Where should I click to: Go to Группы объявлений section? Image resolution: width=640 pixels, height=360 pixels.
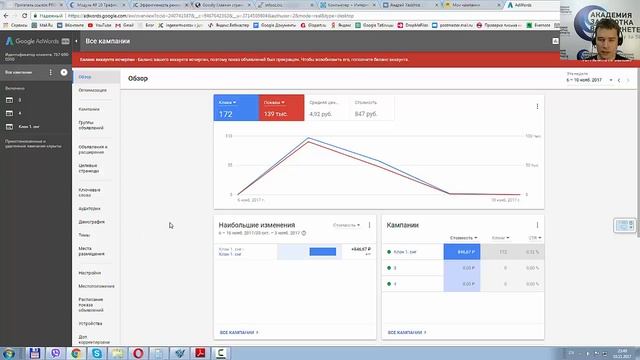[91, 125]
